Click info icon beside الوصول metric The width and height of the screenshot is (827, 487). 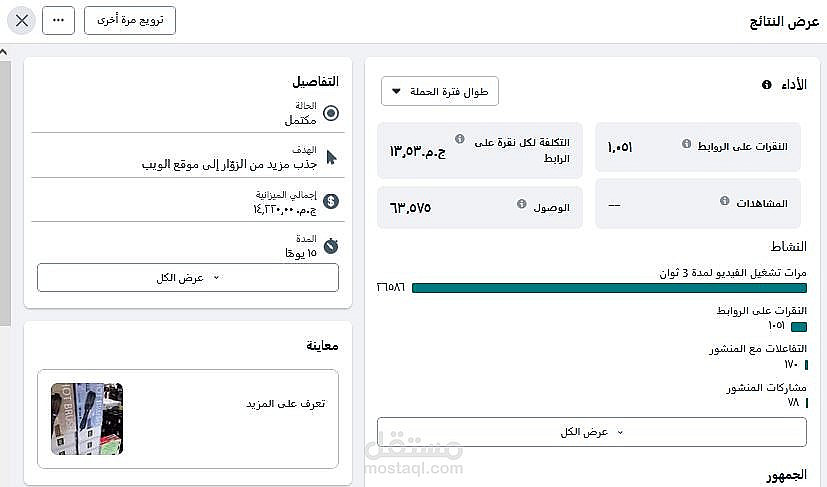coord(522,204)
